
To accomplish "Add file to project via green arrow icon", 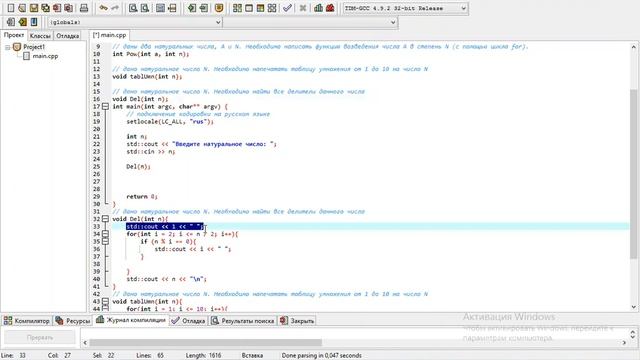I will click(x=191, y=8).
